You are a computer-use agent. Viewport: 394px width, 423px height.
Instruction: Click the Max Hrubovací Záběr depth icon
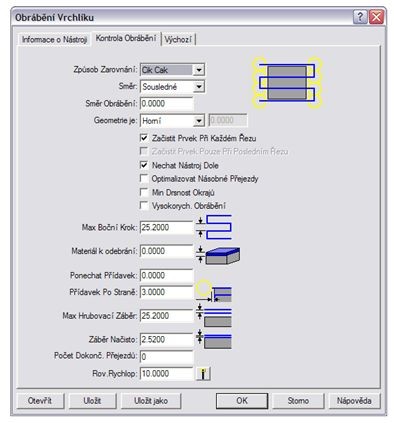tap(214, 315)
